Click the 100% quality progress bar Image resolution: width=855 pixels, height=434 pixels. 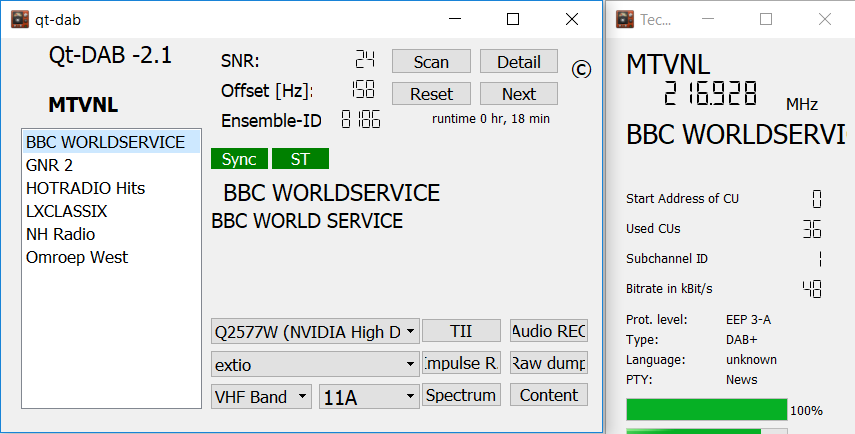707,410
